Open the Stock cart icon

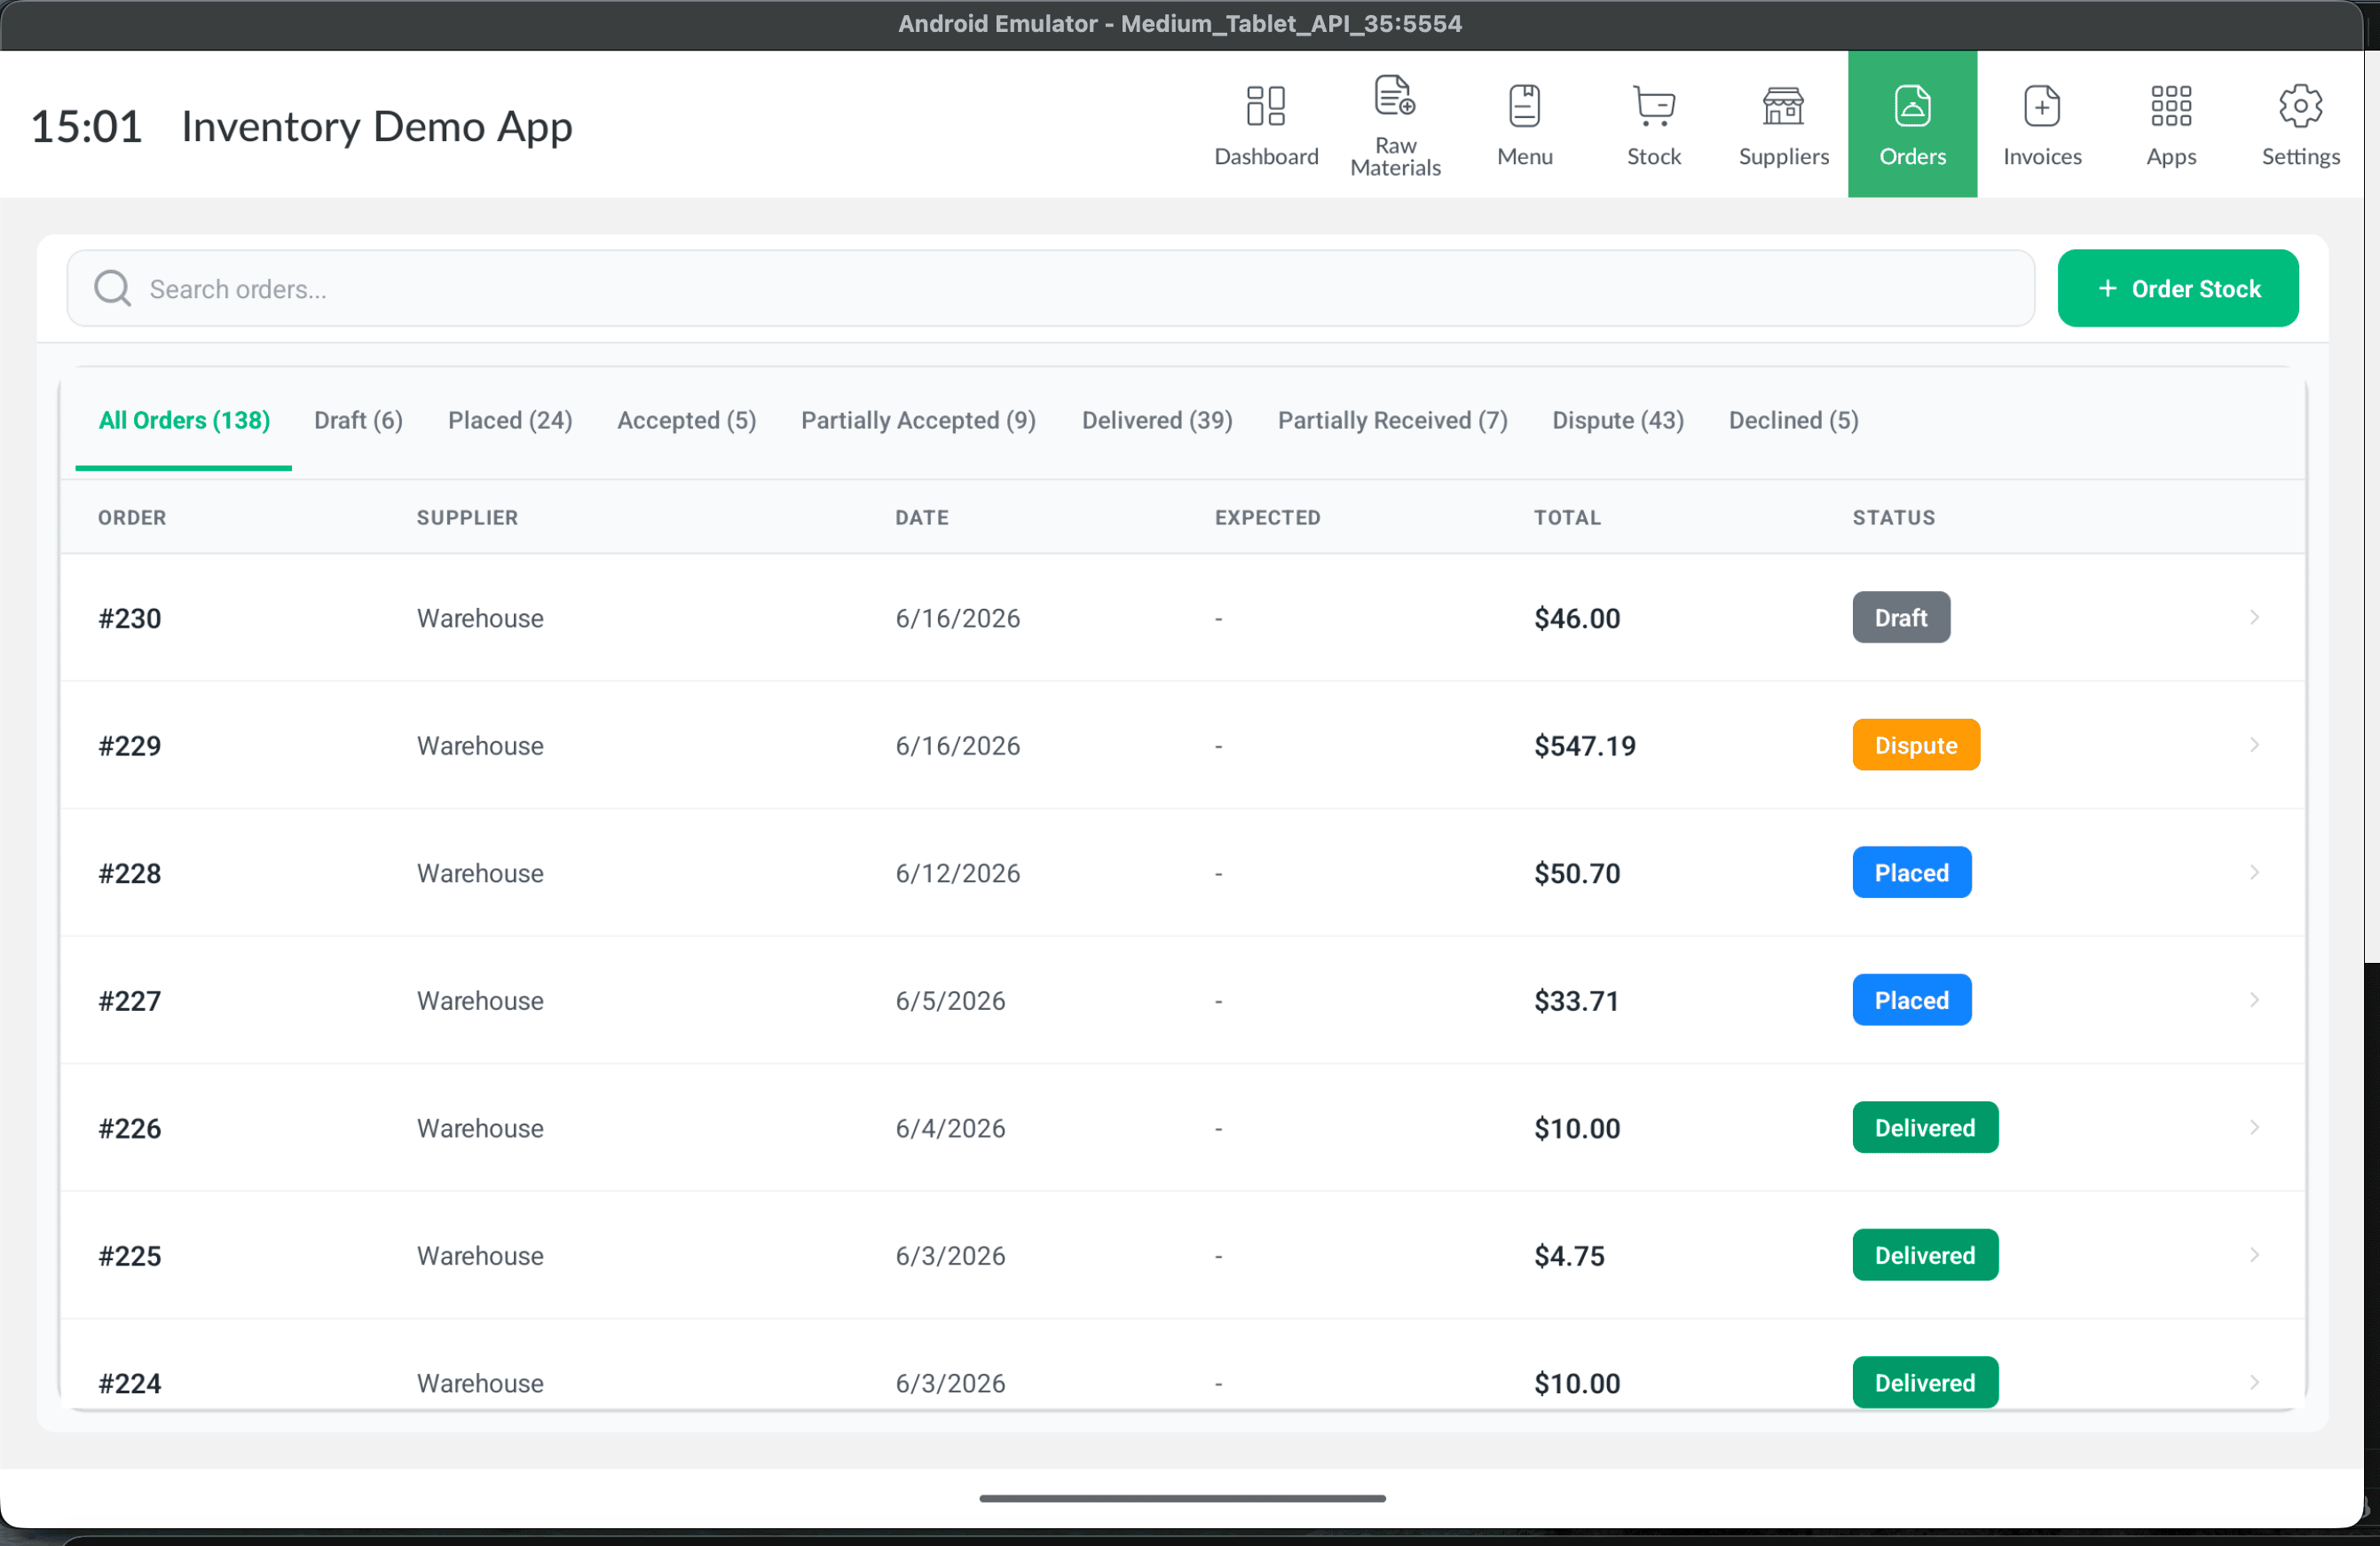(x=1653, y=106)
